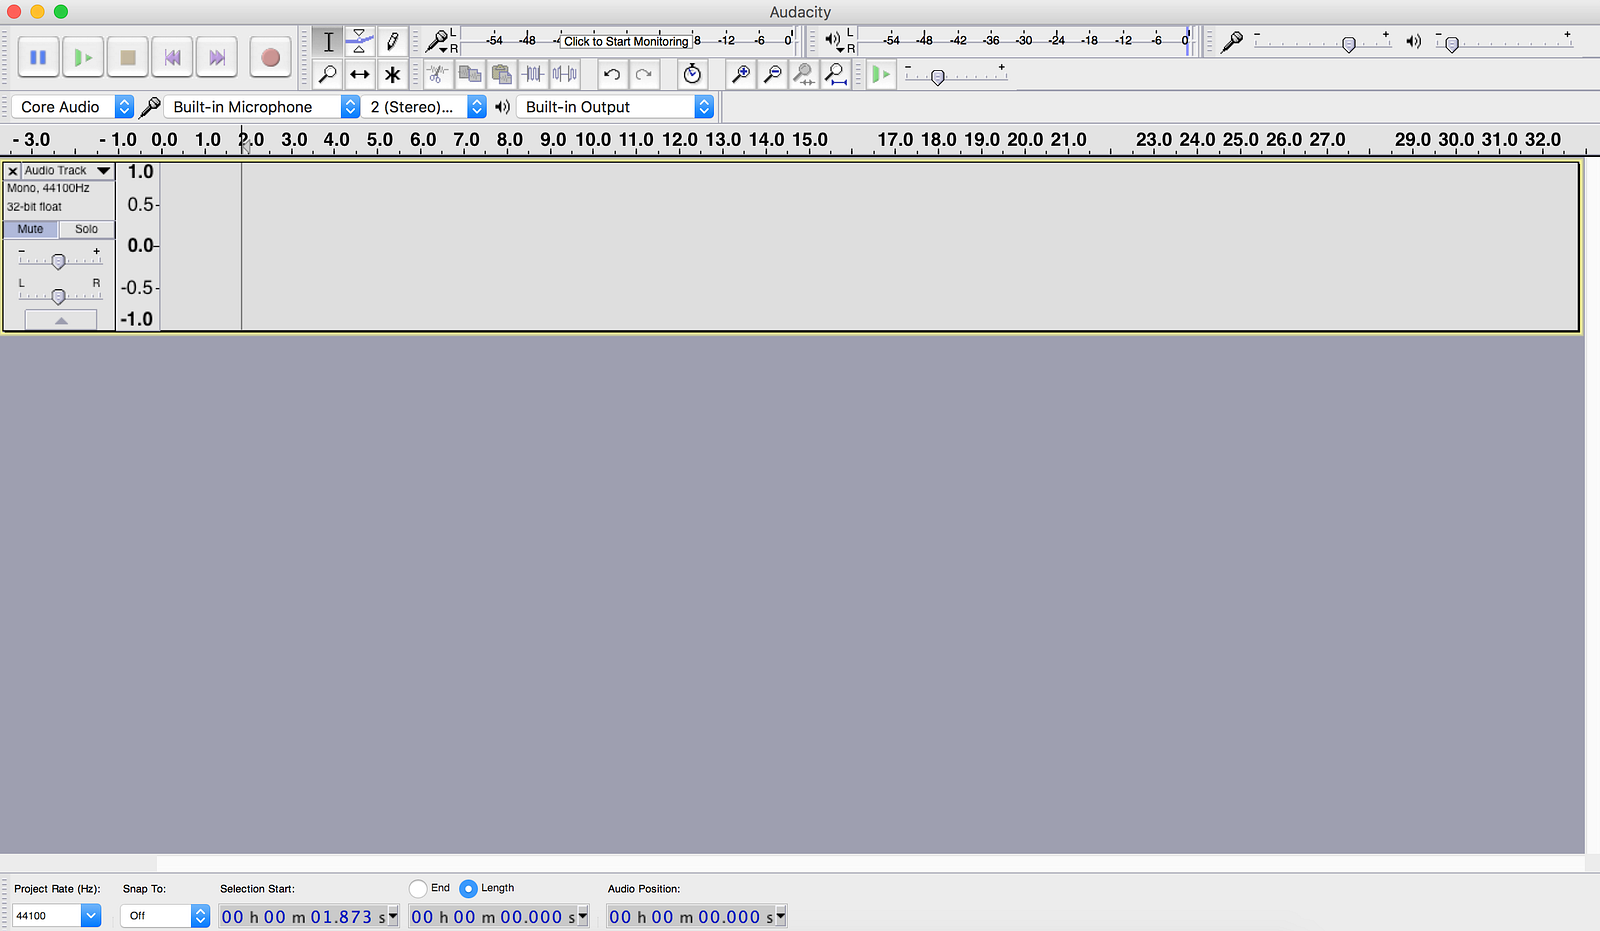
Task: Click the Trim audio icon
Action: tap(533, 74)
